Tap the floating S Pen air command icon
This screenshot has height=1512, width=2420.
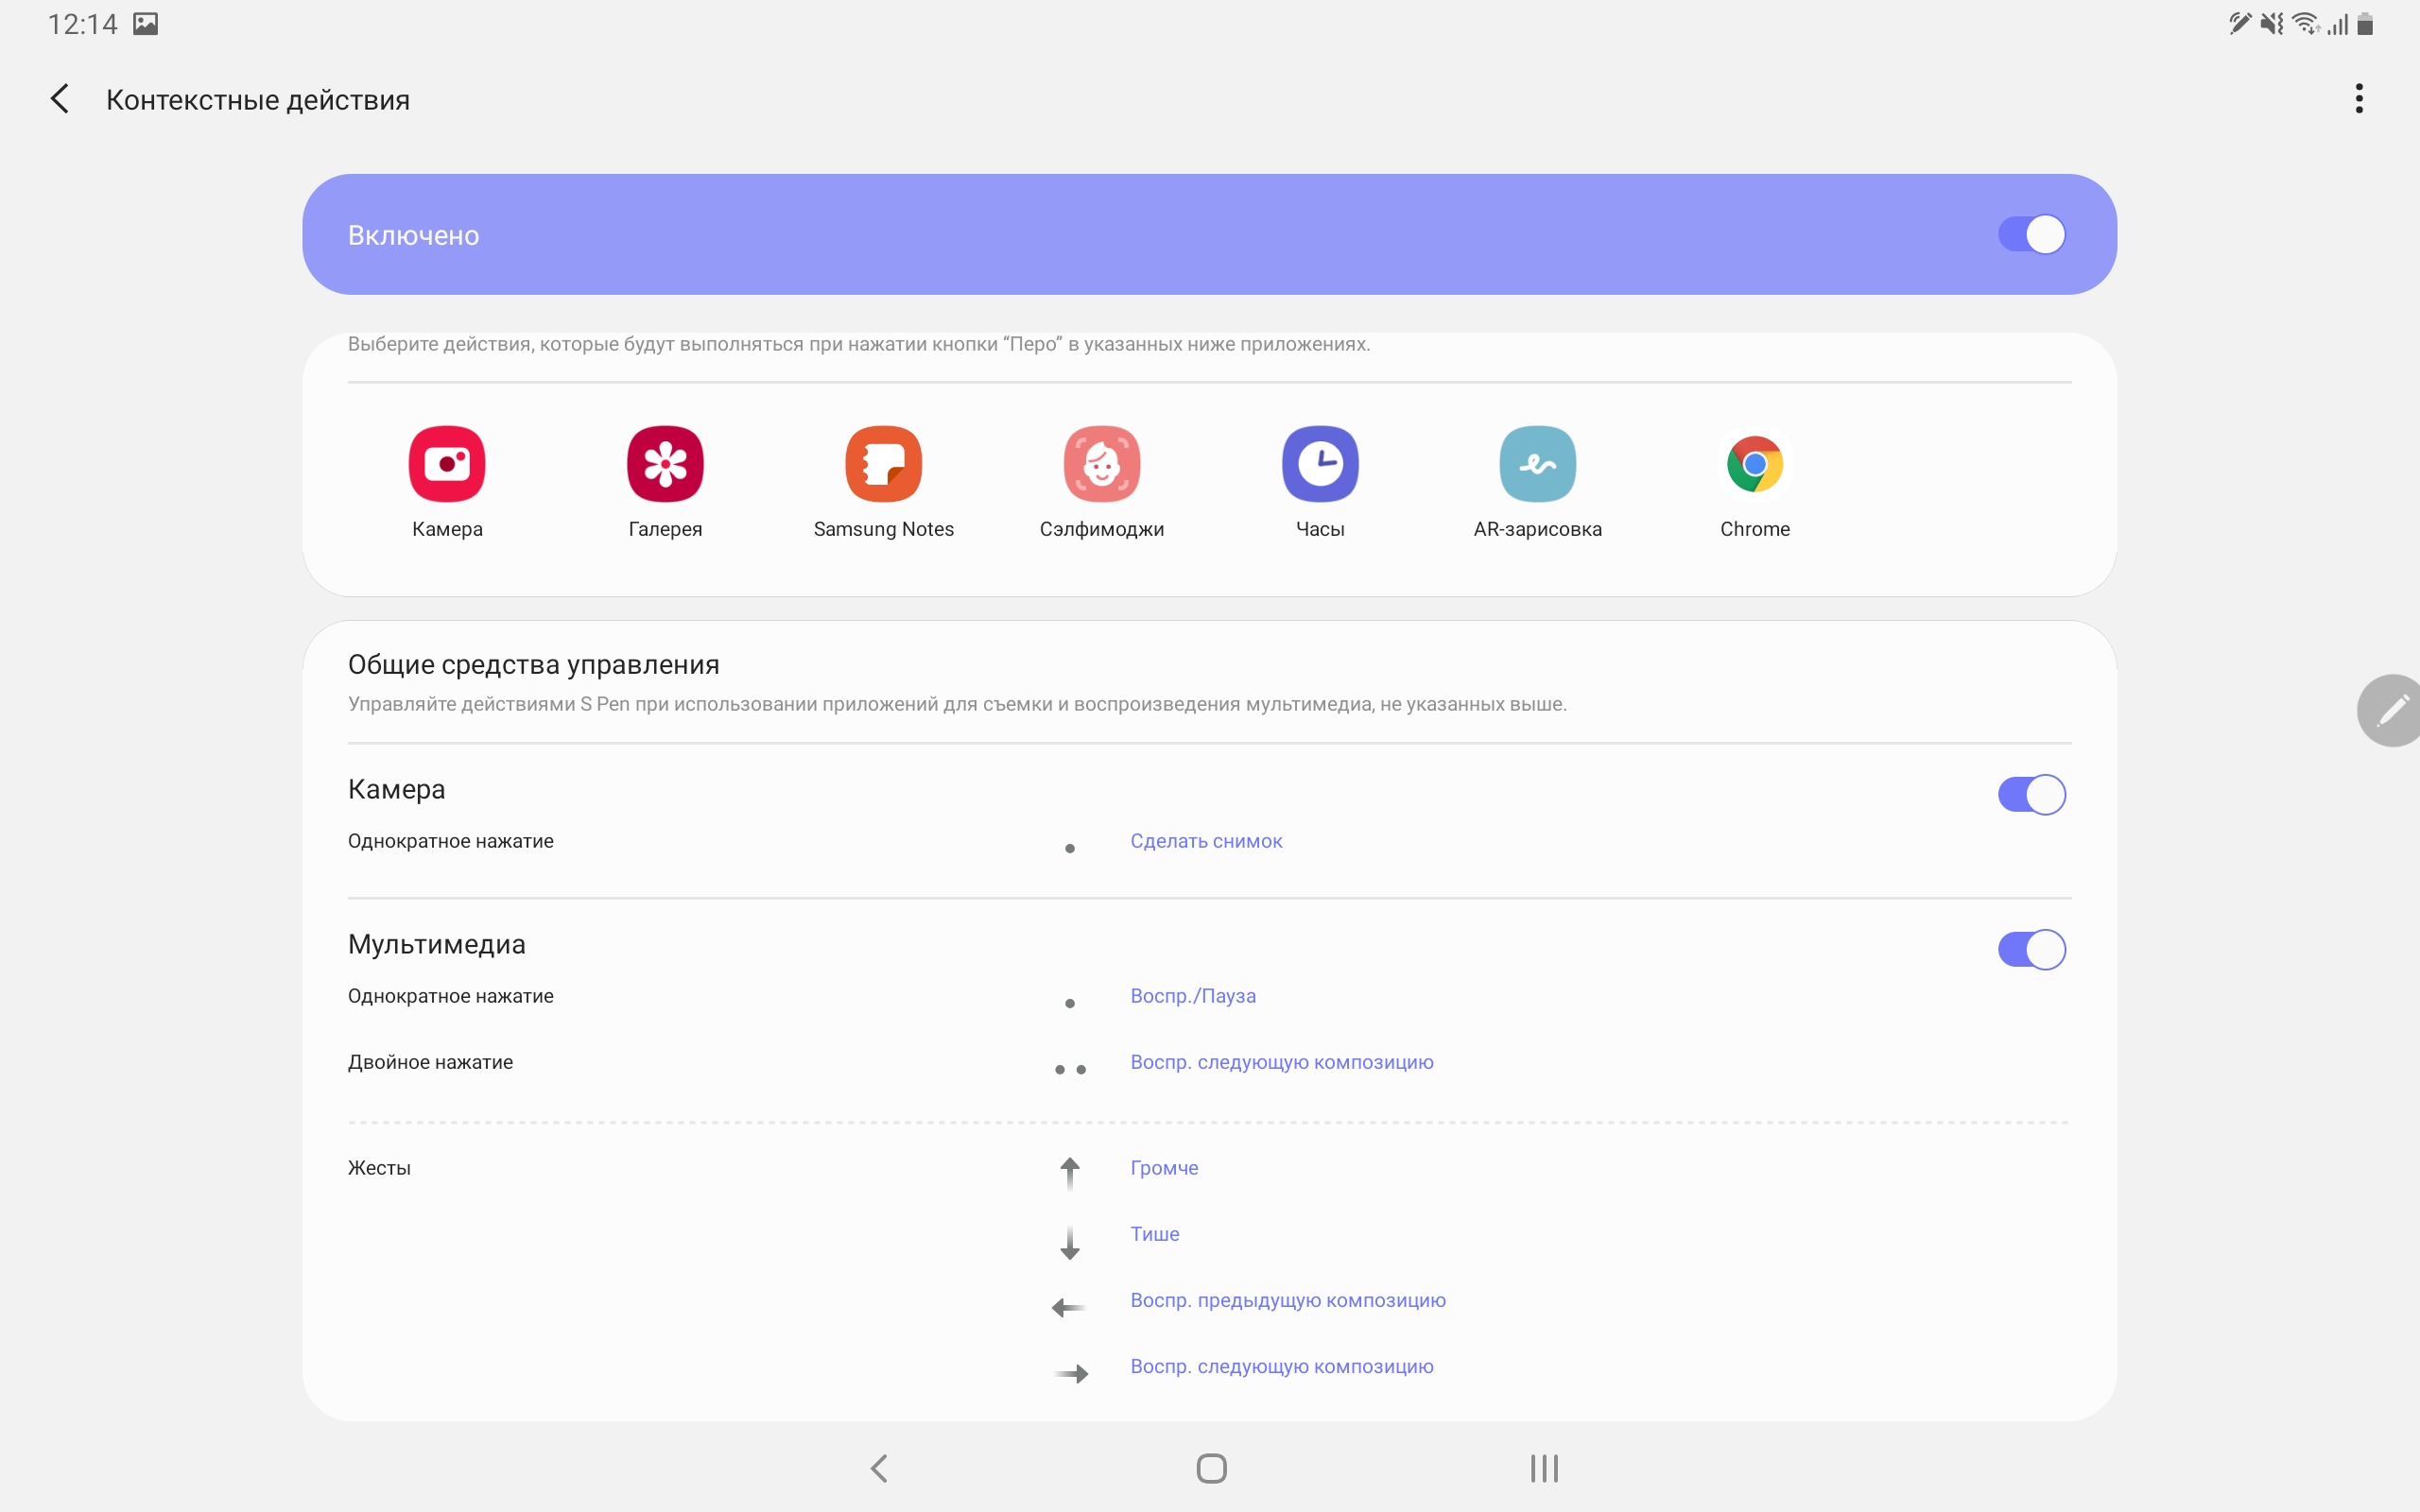click(x=2392, y=711)
